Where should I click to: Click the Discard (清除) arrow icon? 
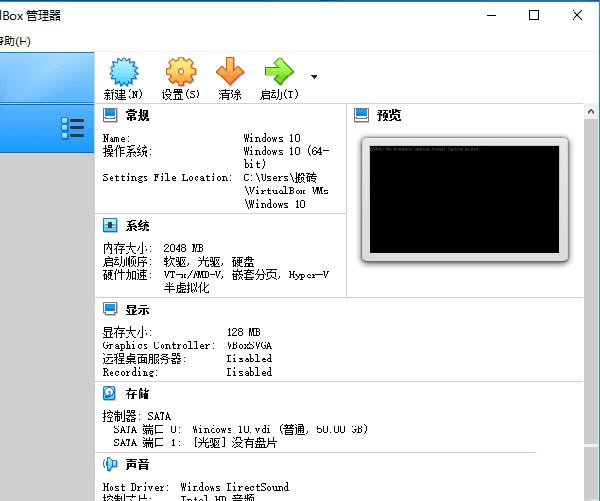pyautogui.click(x=230, y=71)
